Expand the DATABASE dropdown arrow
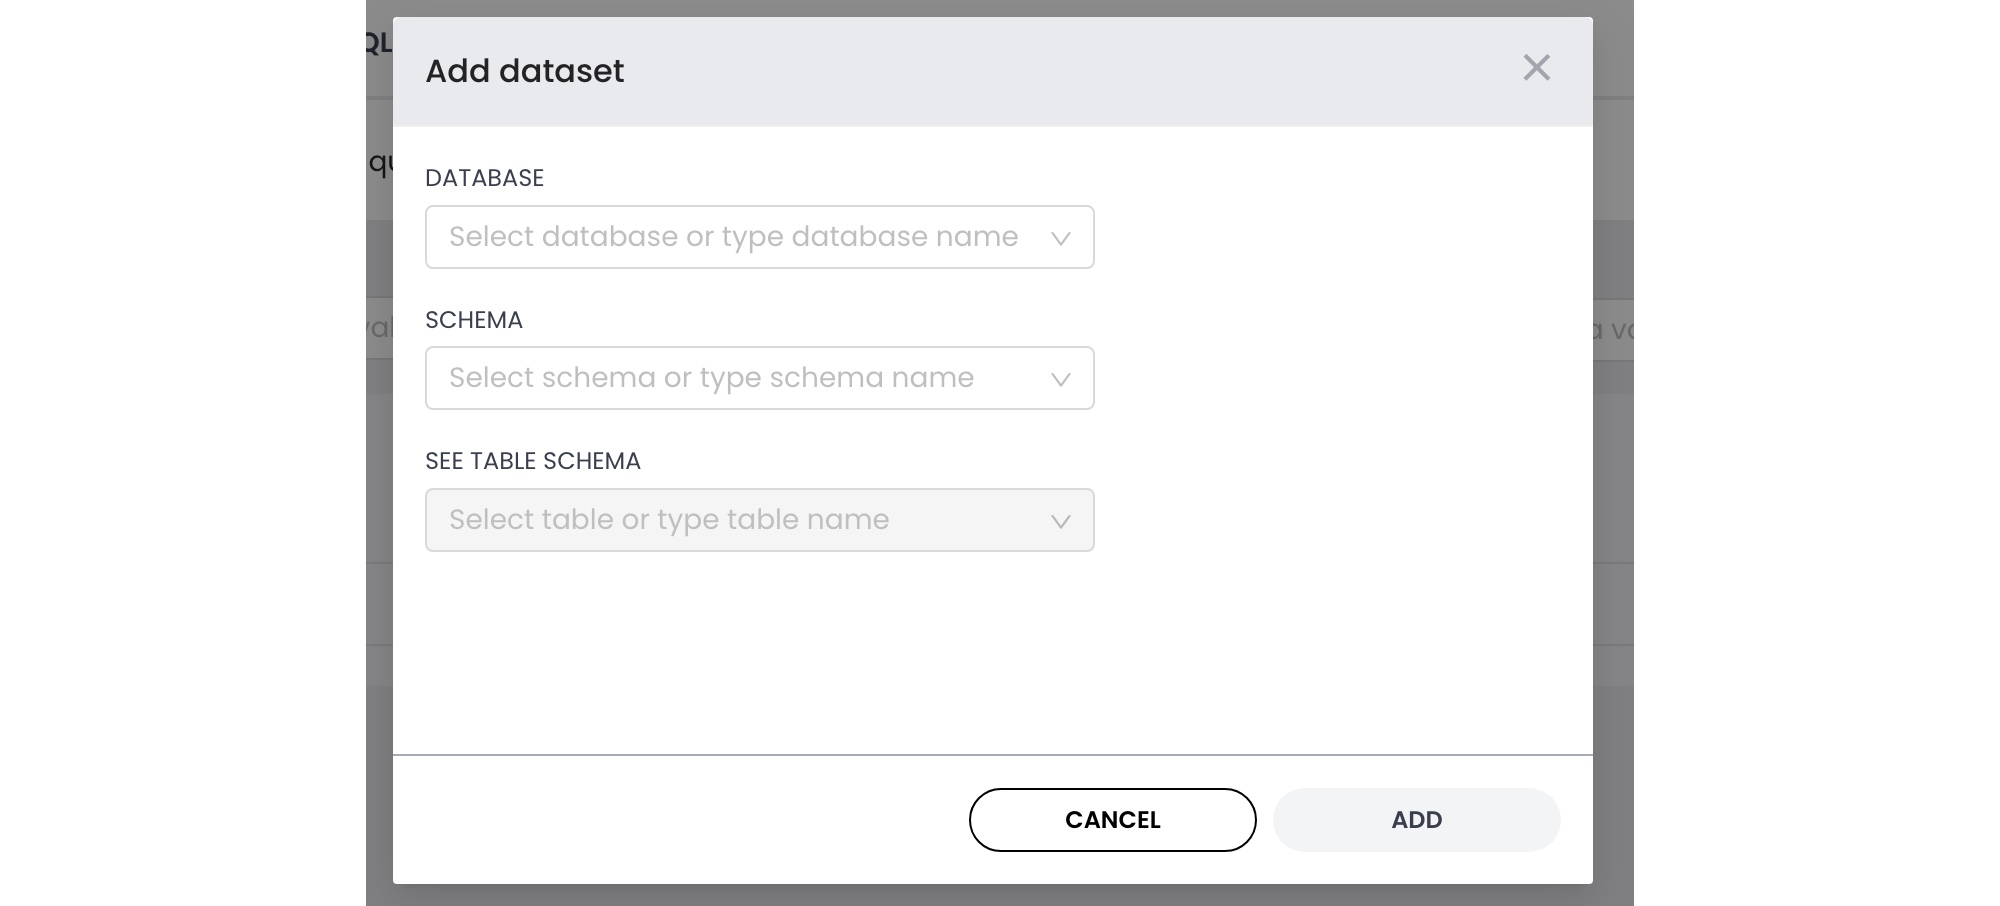Viewport: 2000px width, 906px height. (x=1060, y=238)
